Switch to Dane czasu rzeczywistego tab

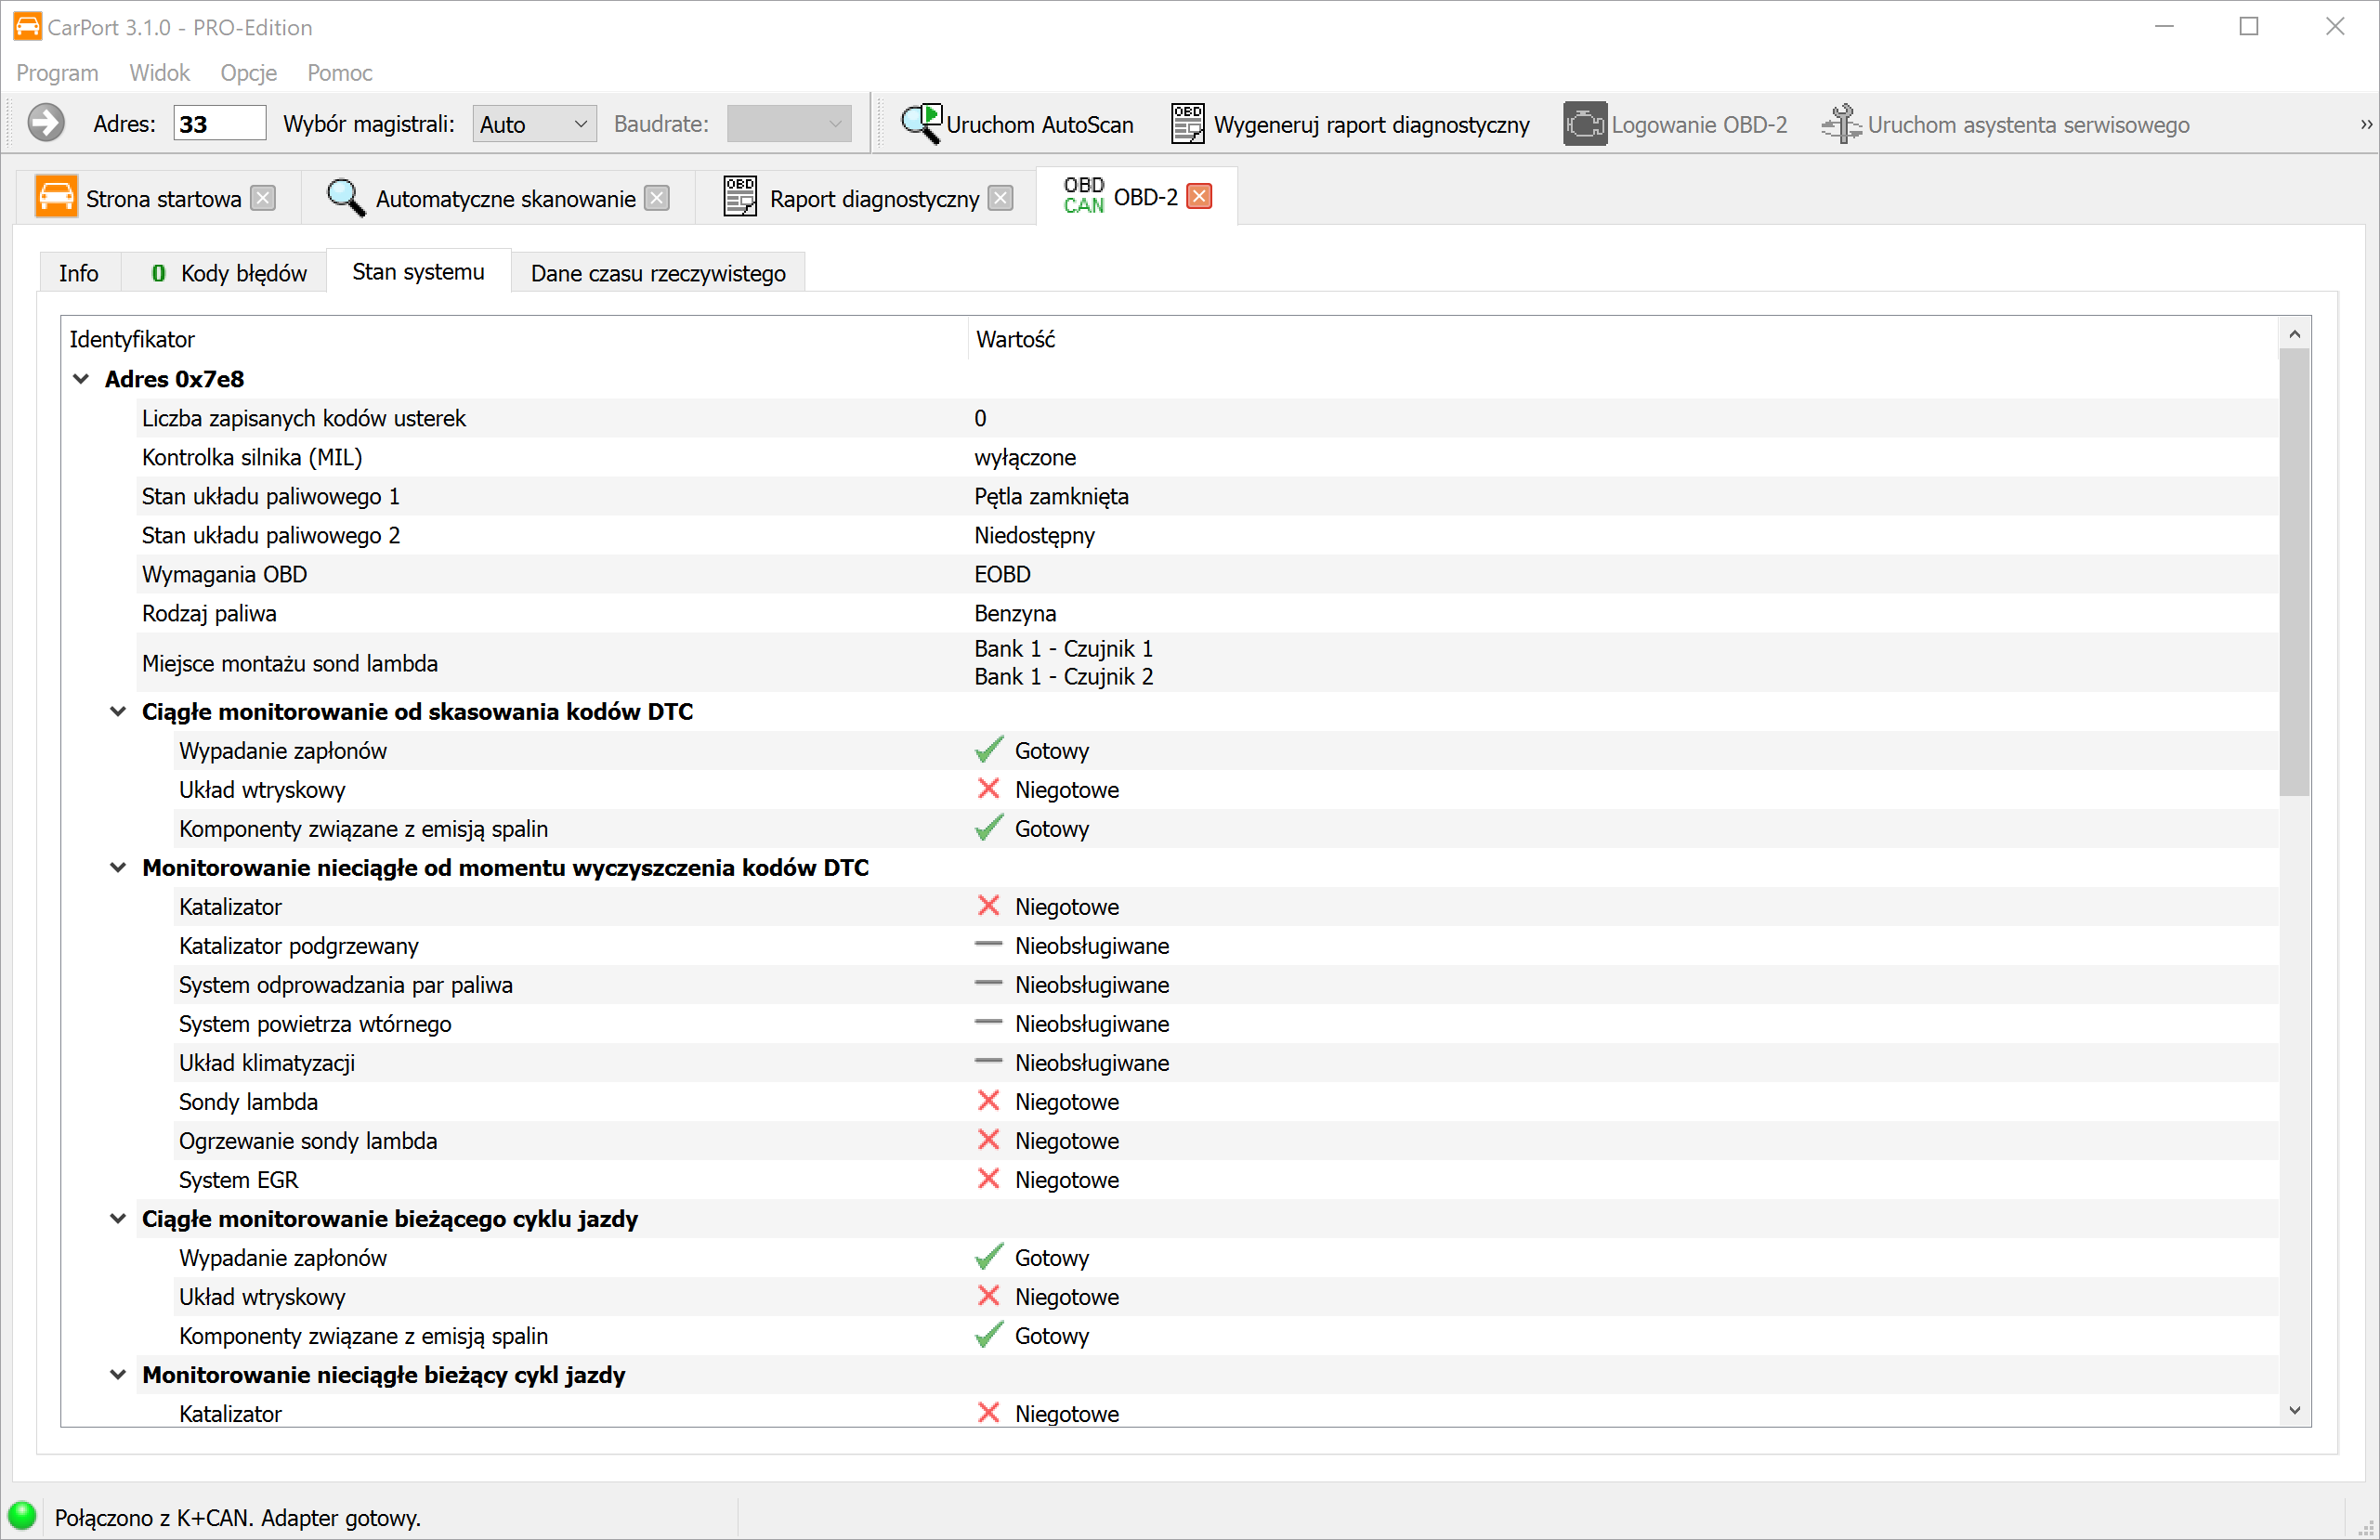(x=657, y=273)
